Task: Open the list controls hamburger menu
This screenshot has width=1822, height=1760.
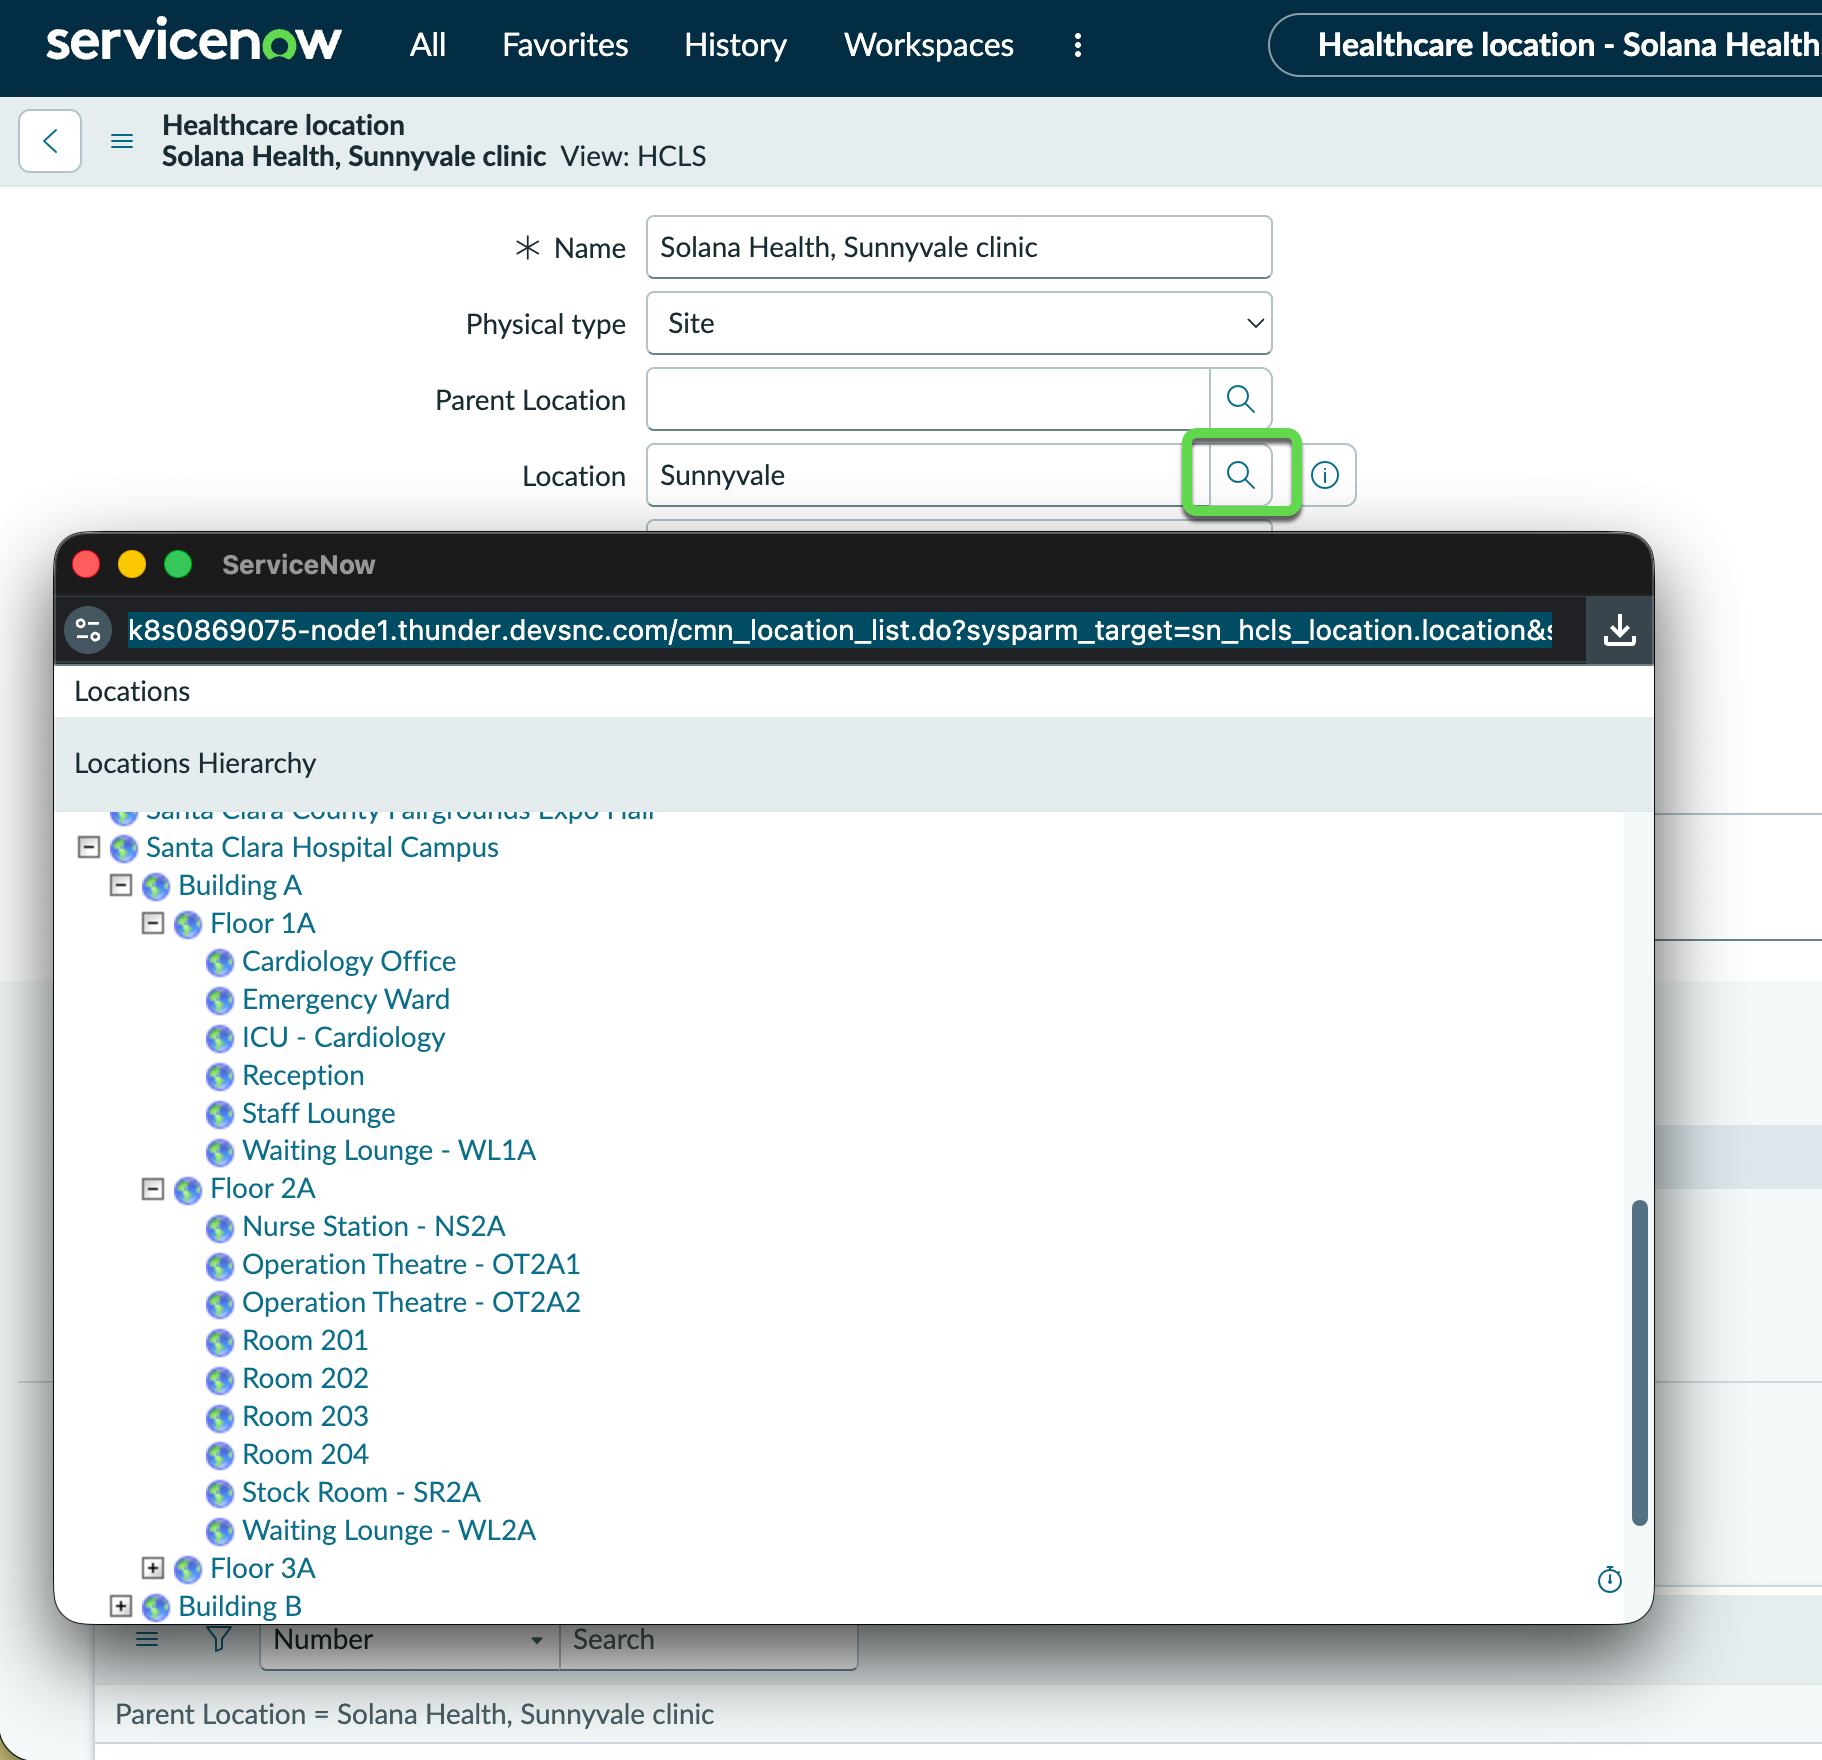Action: click(x=147, y=1639)
